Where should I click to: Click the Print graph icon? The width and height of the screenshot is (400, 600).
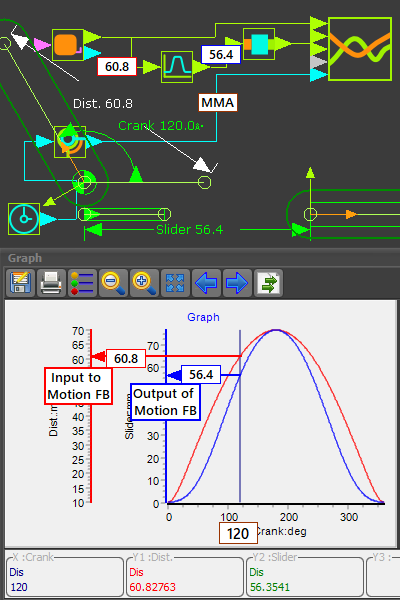pyautogui.click(x=51, y=283)
